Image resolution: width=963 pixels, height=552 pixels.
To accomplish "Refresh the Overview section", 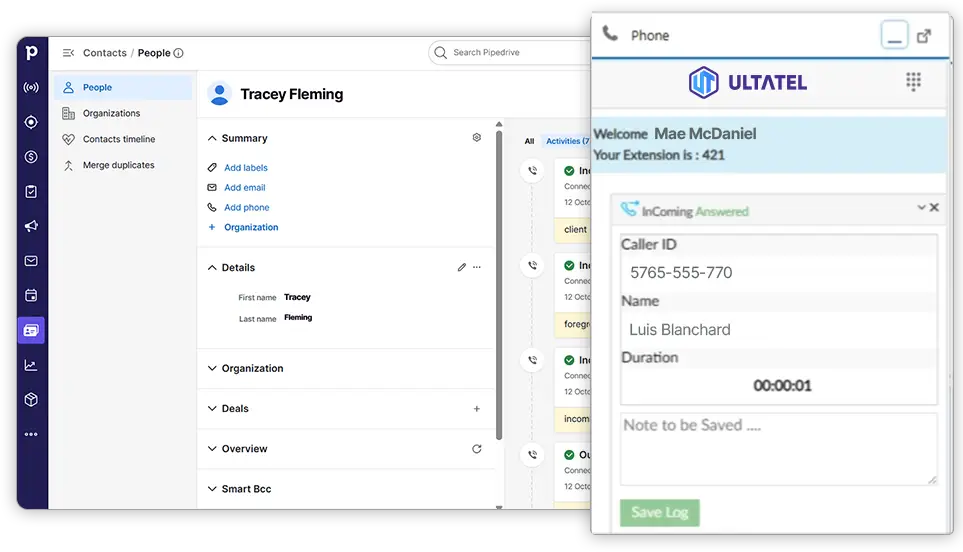I will [476, 449].
